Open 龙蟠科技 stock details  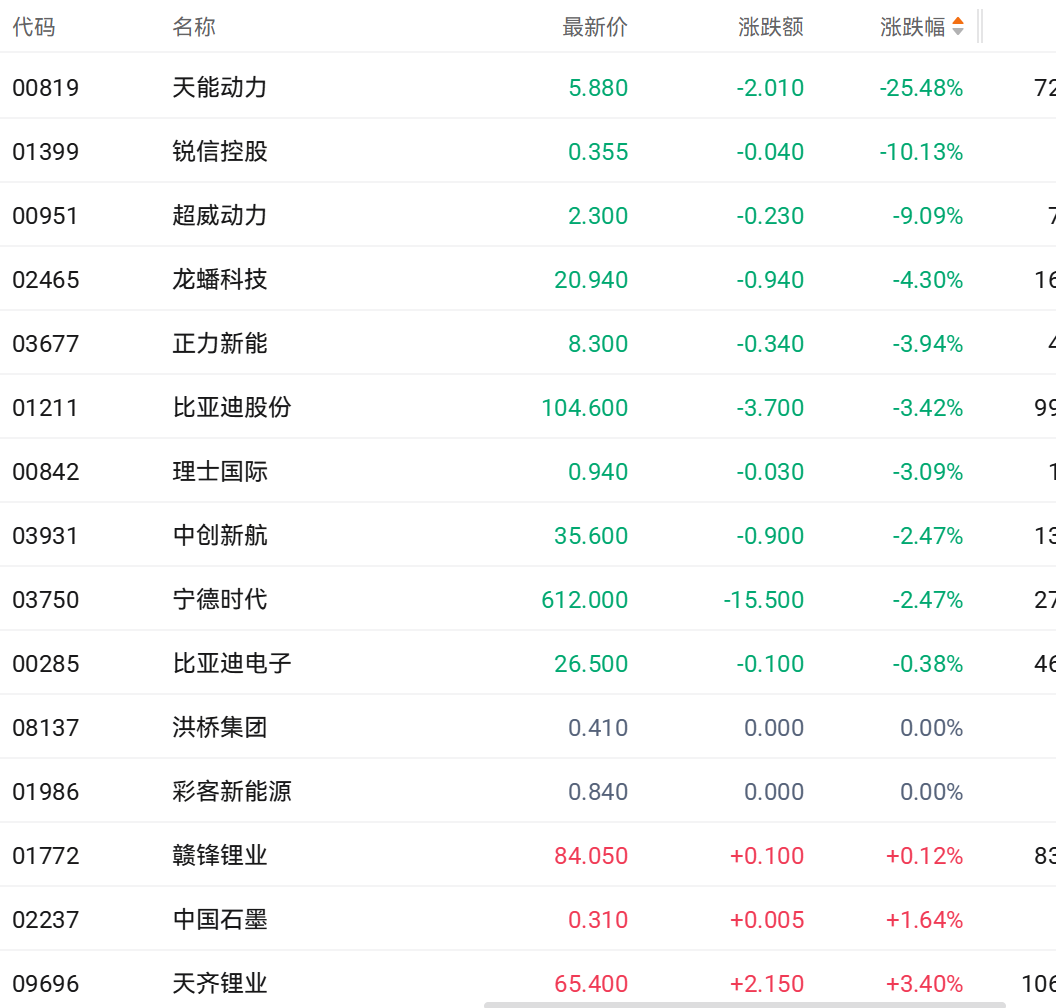220,280
